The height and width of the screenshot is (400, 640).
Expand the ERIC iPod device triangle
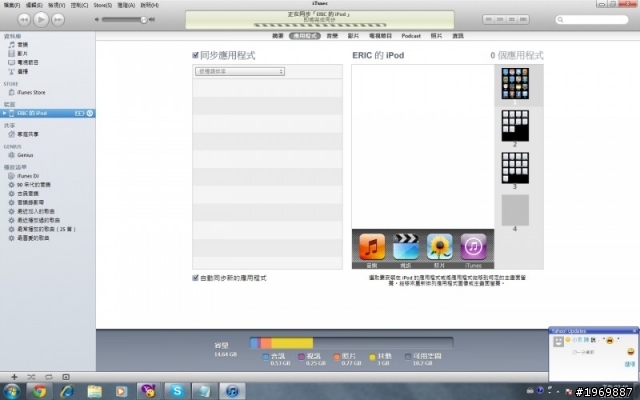pos(4,113)
